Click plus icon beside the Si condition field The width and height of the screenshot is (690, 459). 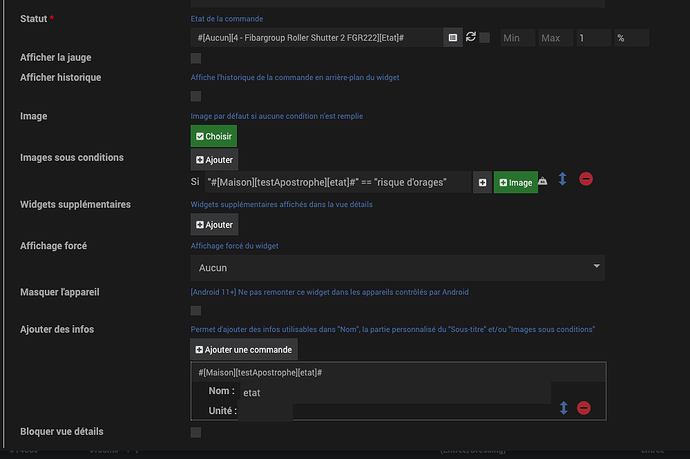(x=482, y=183)
